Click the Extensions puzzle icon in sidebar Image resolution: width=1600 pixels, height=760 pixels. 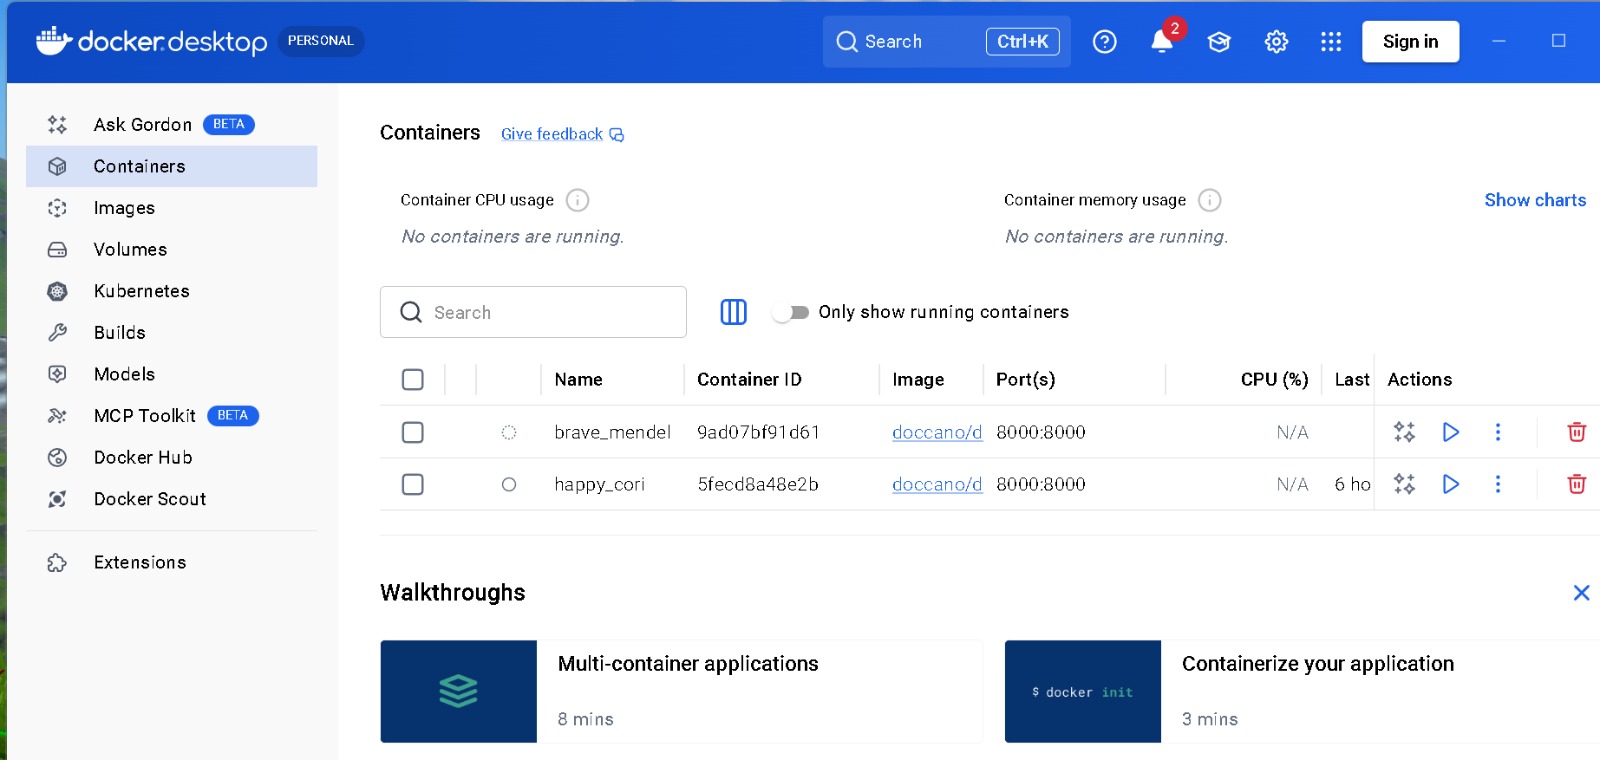click(x=57, y=563)
